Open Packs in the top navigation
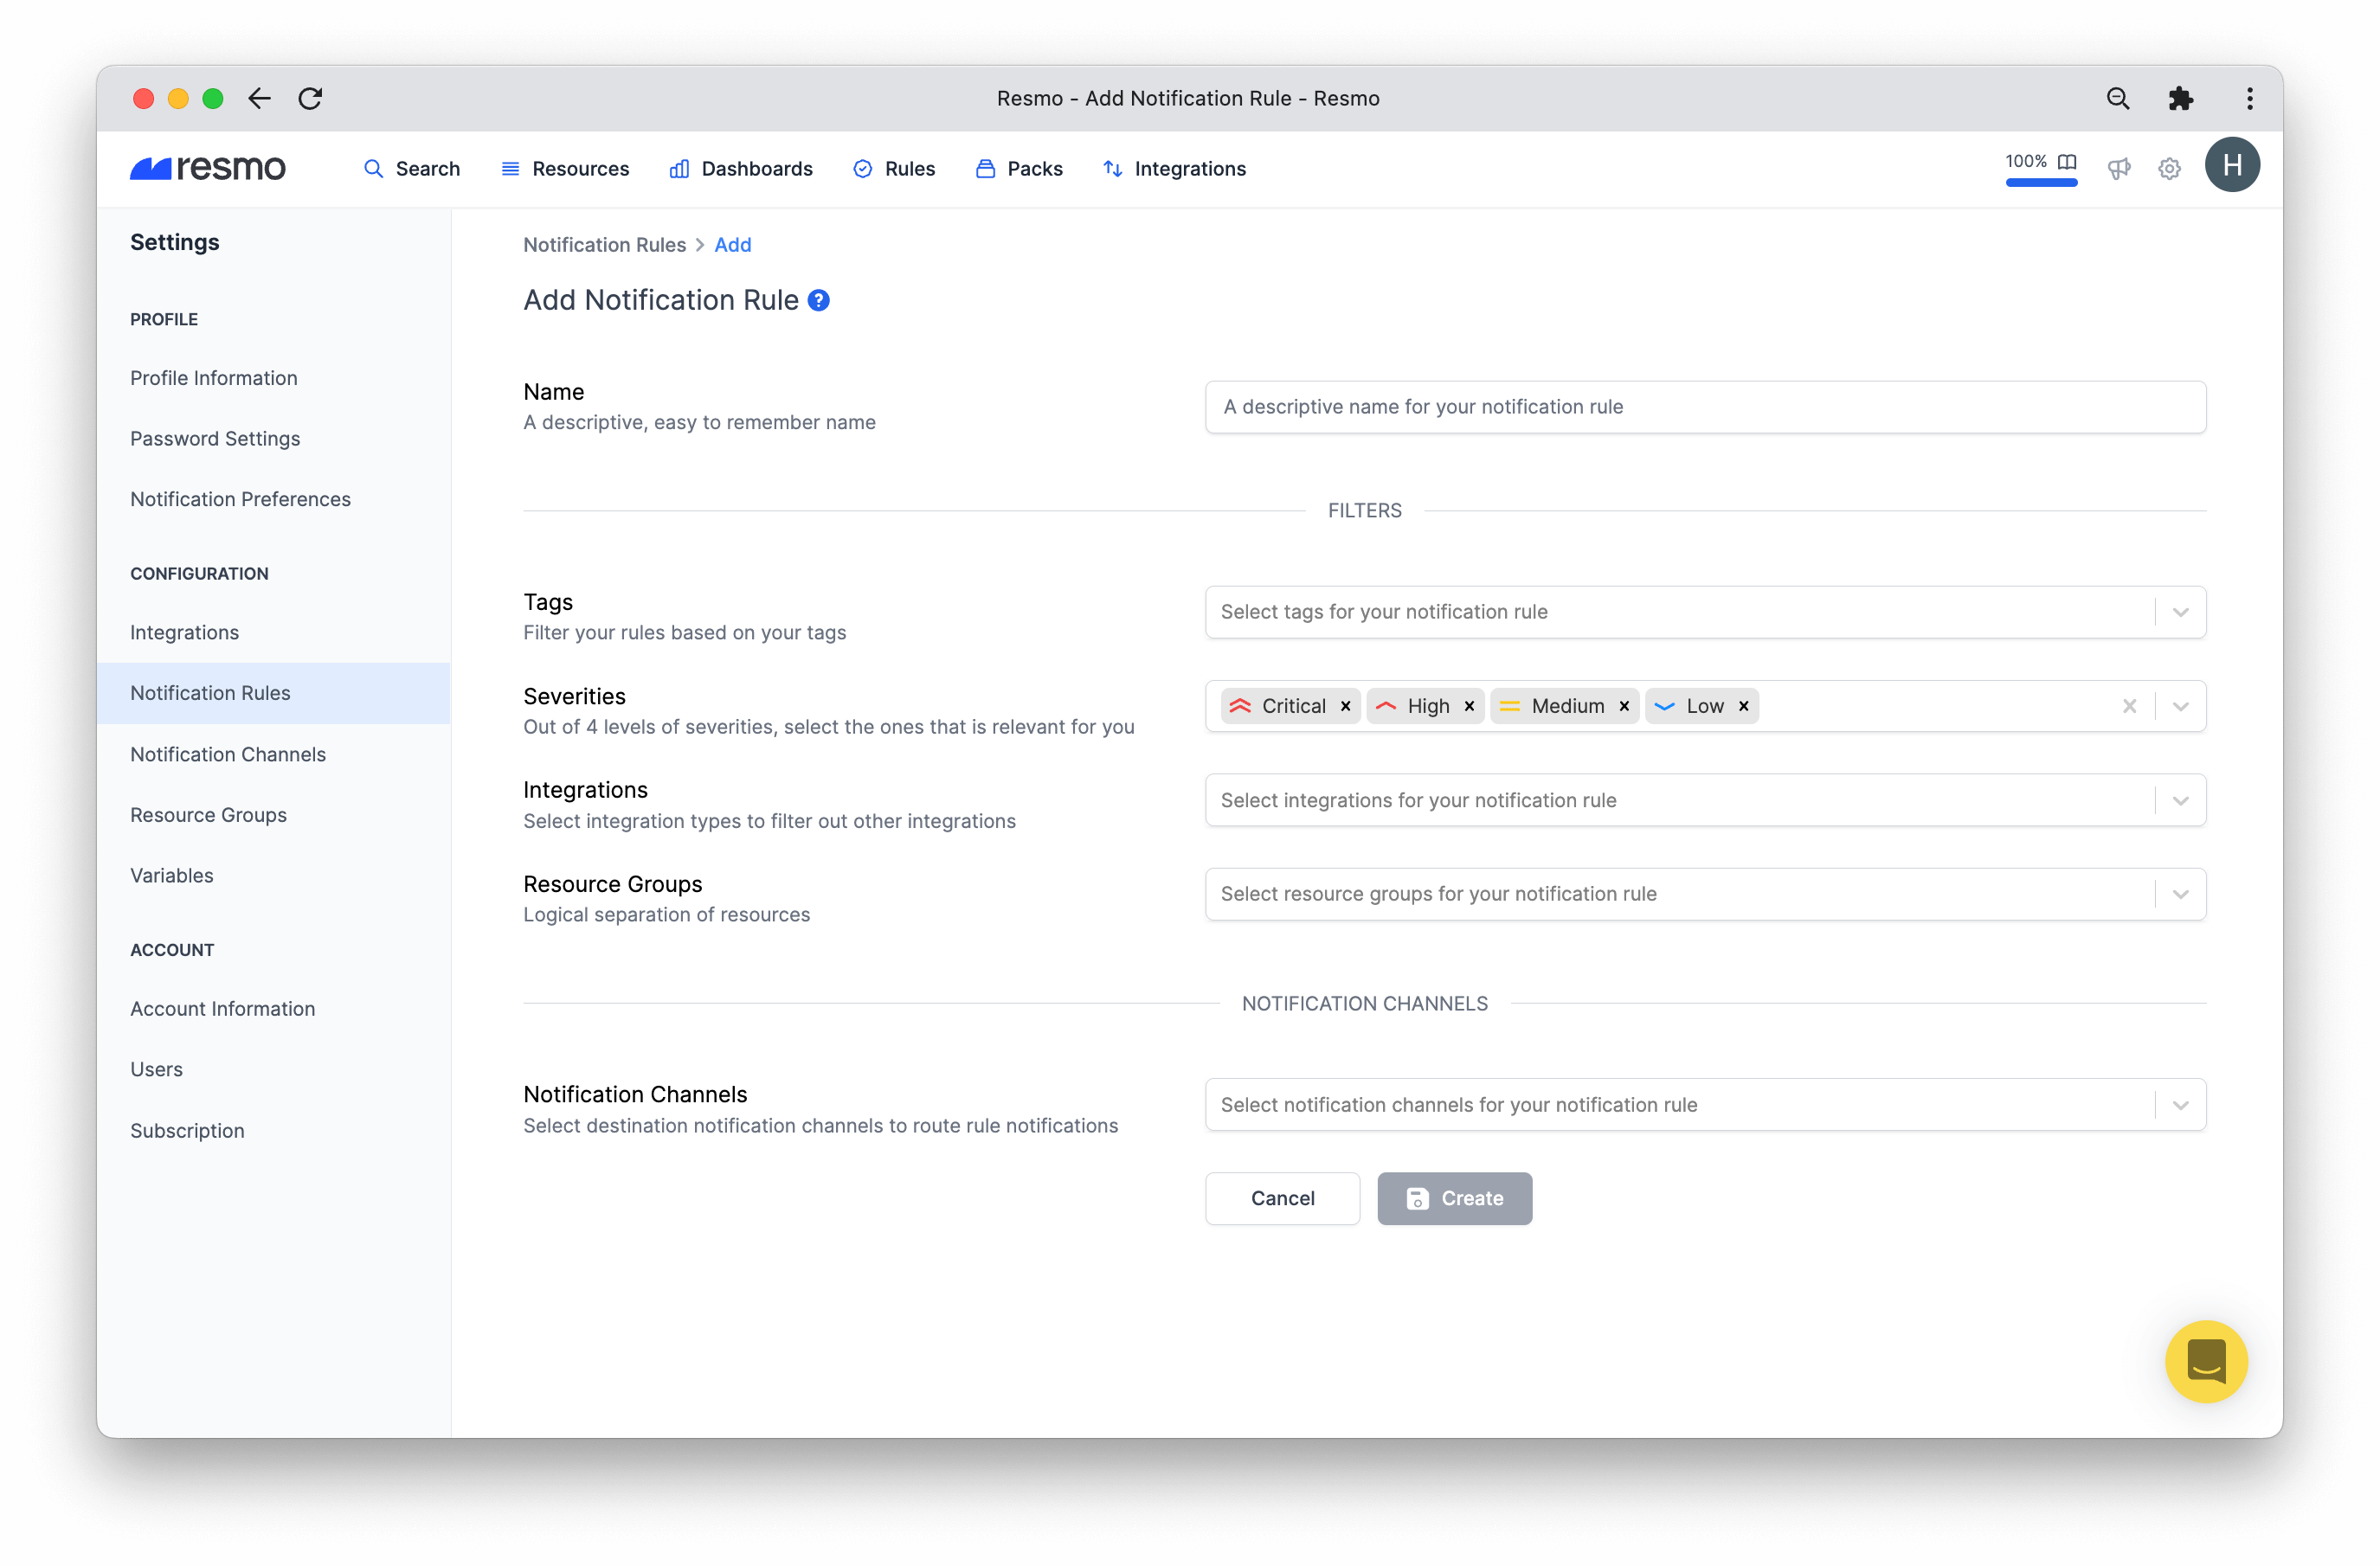Screen dimensions: 2380x1566 [1019, 168]
